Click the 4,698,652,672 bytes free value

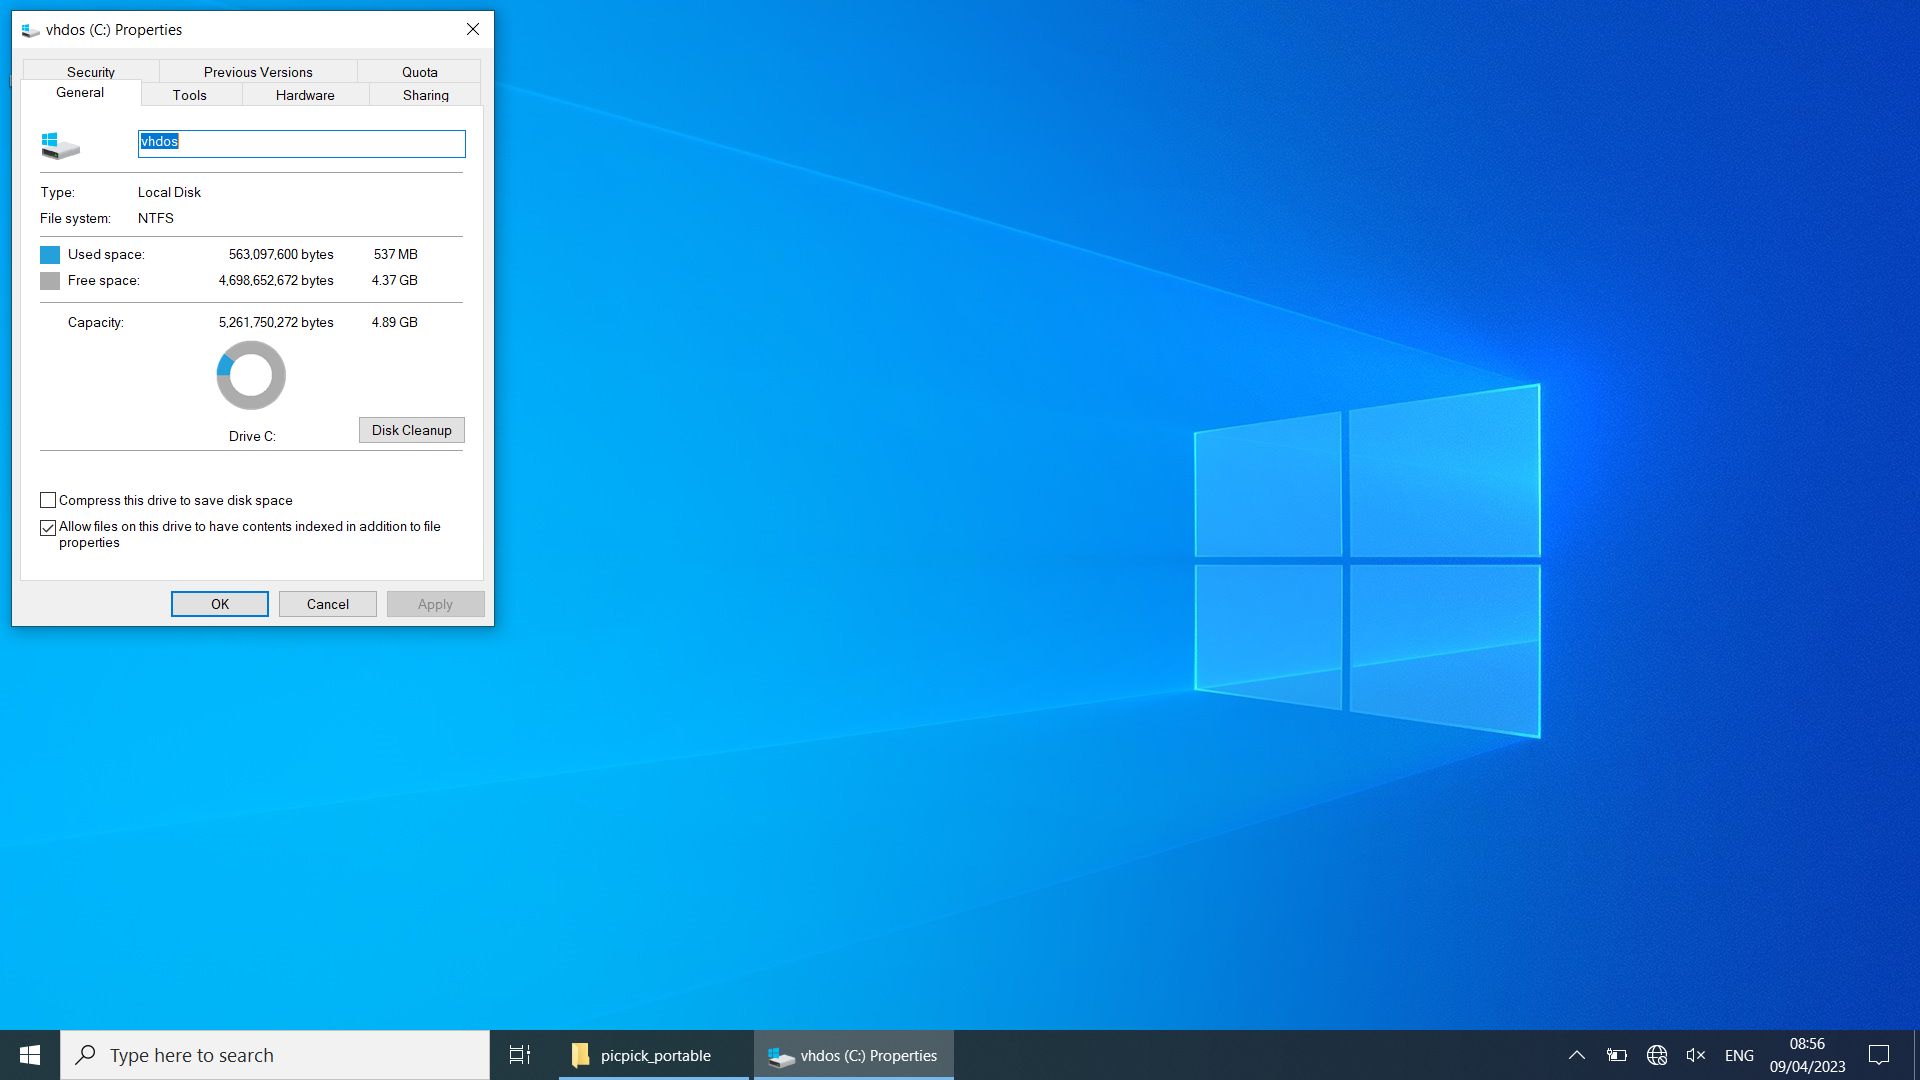[x=276, y=280]
